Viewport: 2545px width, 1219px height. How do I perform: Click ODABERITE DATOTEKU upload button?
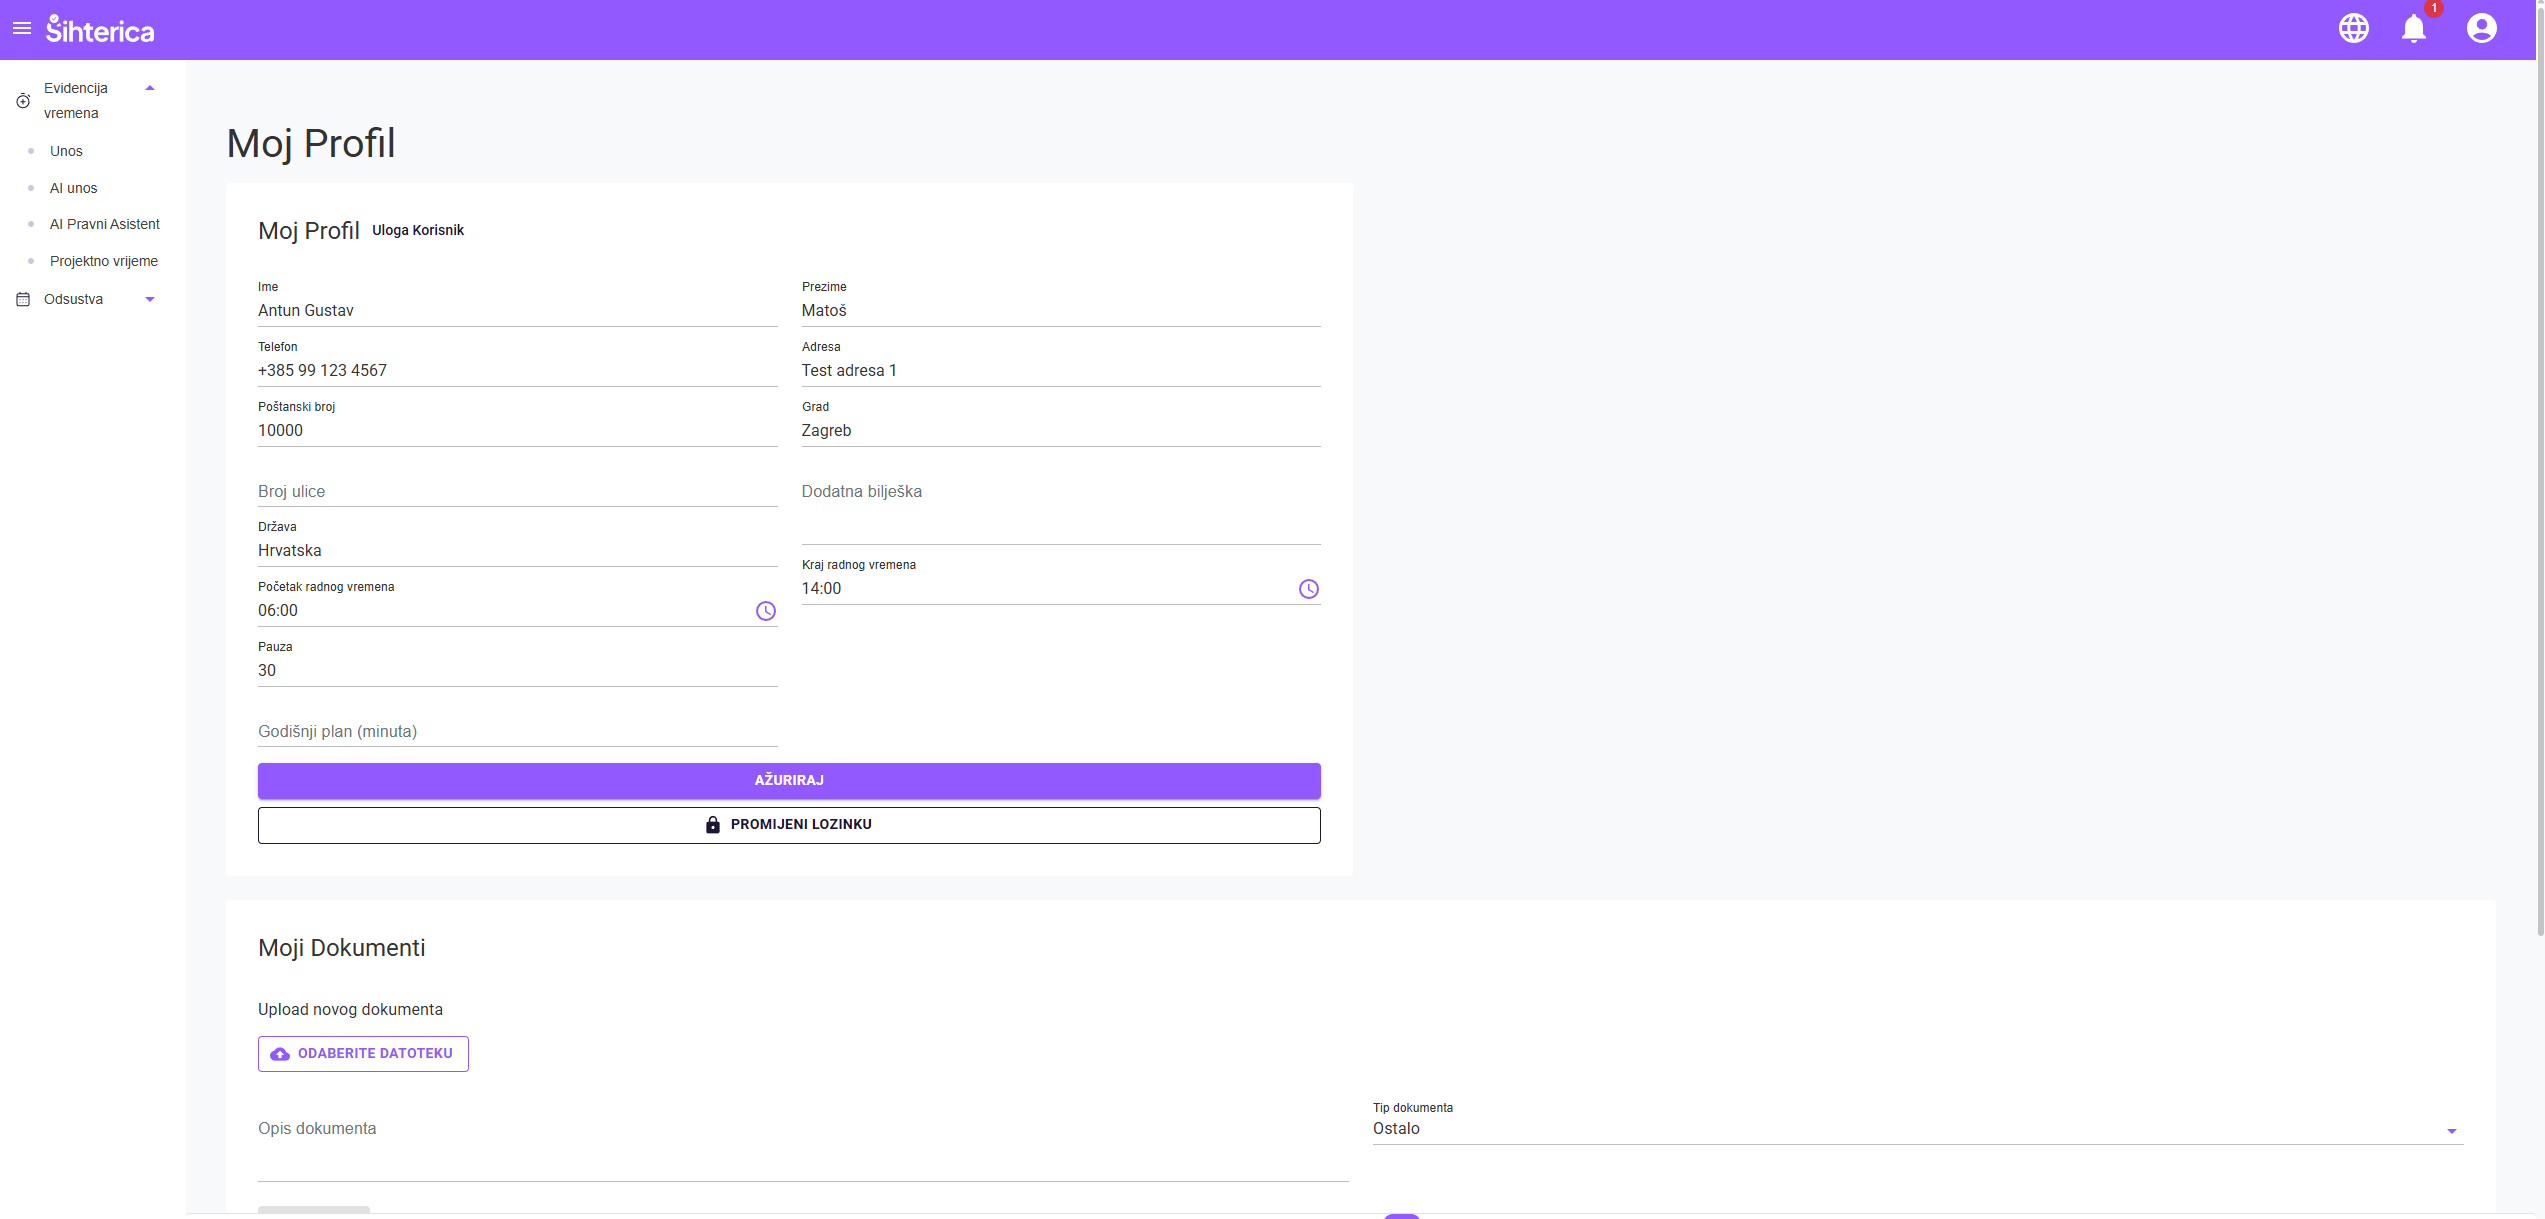[x=363, y=1054]
